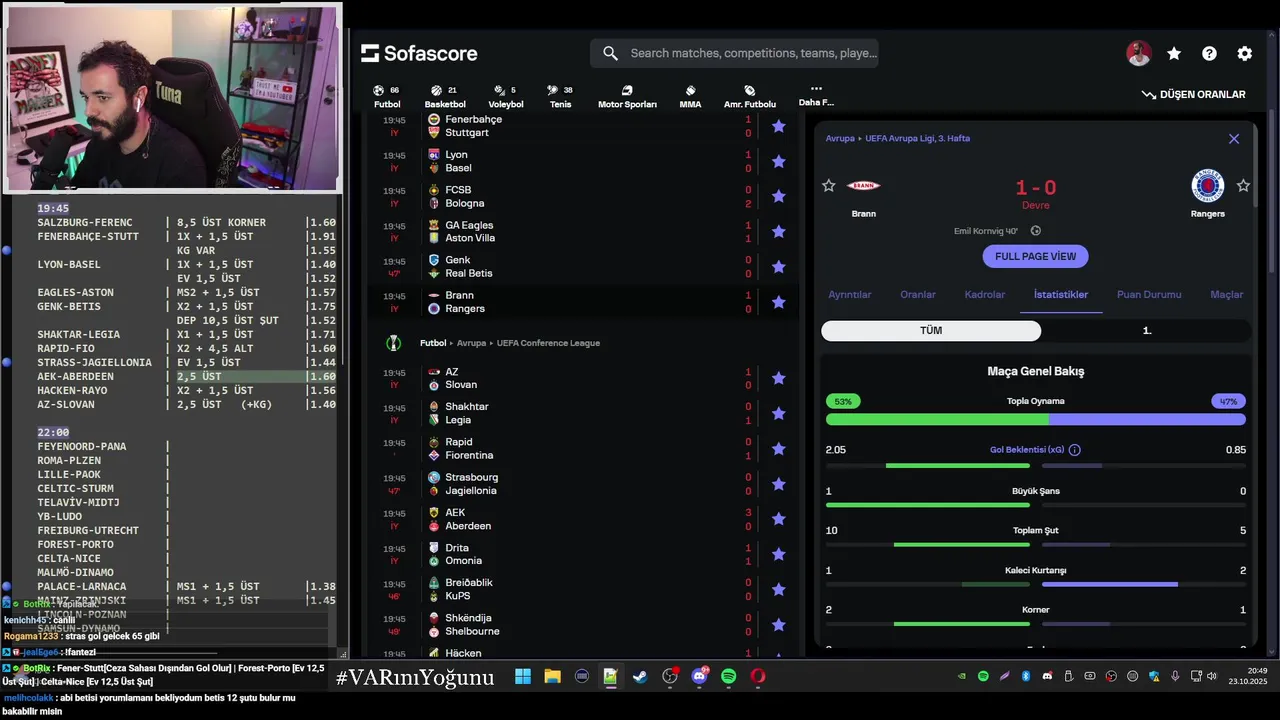
Task: Toggle favorite star for FCSB-Bologna match
Action: [778, 196]
